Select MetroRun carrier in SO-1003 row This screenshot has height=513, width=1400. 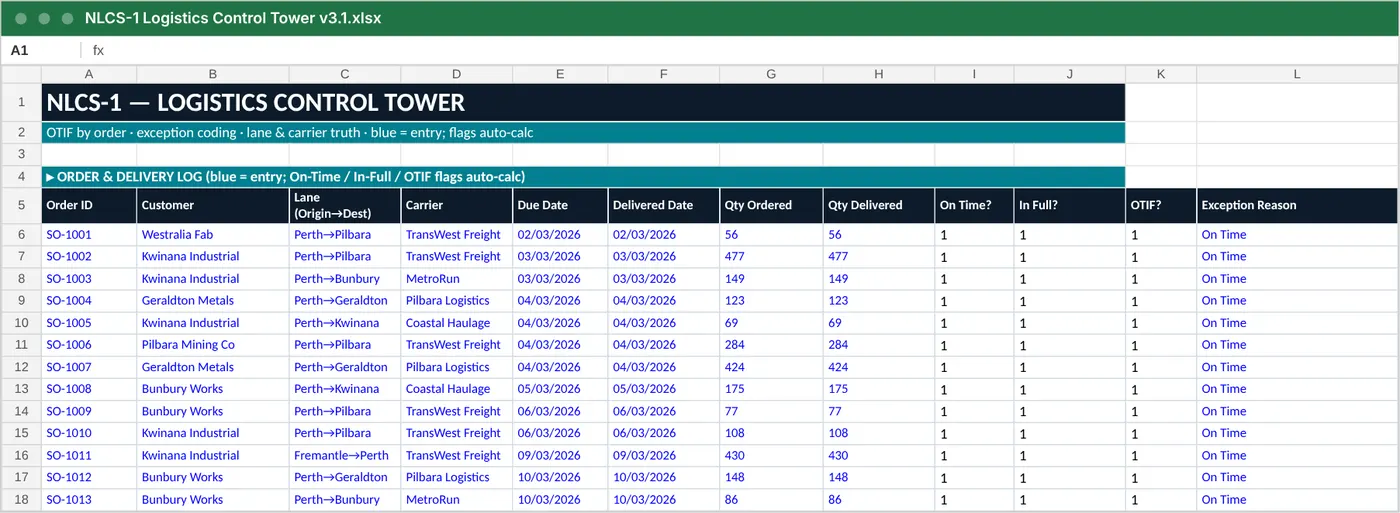(x=457, y=279)
